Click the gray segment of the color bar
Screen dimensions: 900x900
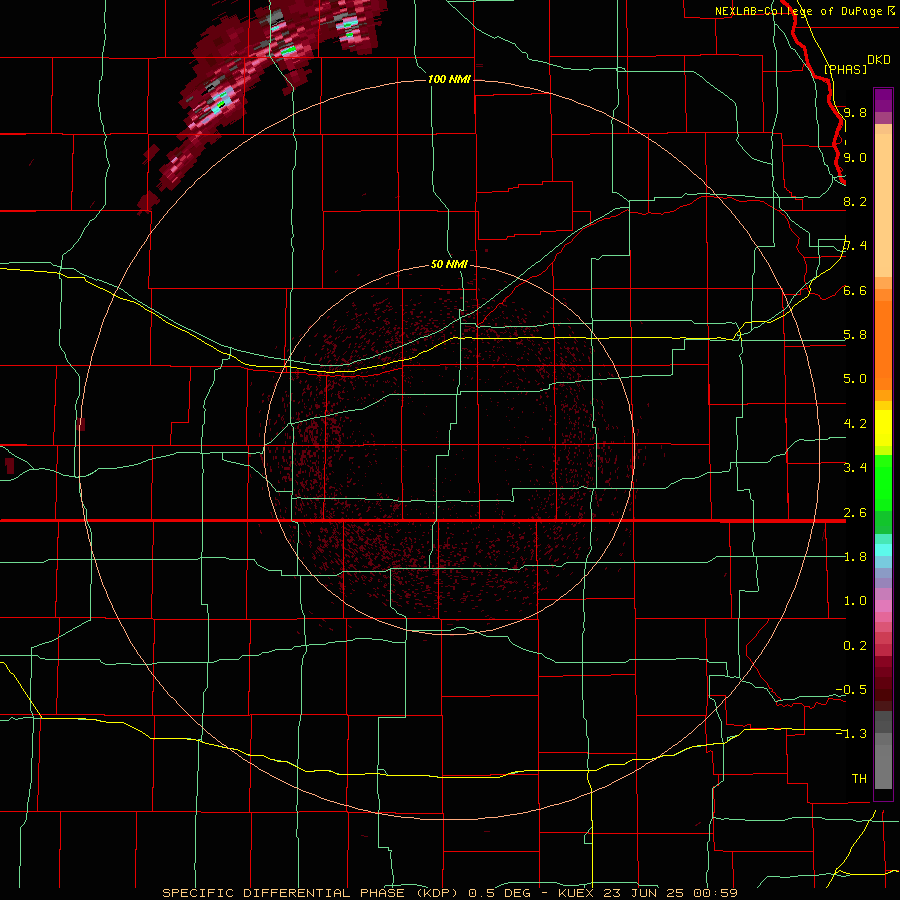pyautogui.click(x=883, y=752)
